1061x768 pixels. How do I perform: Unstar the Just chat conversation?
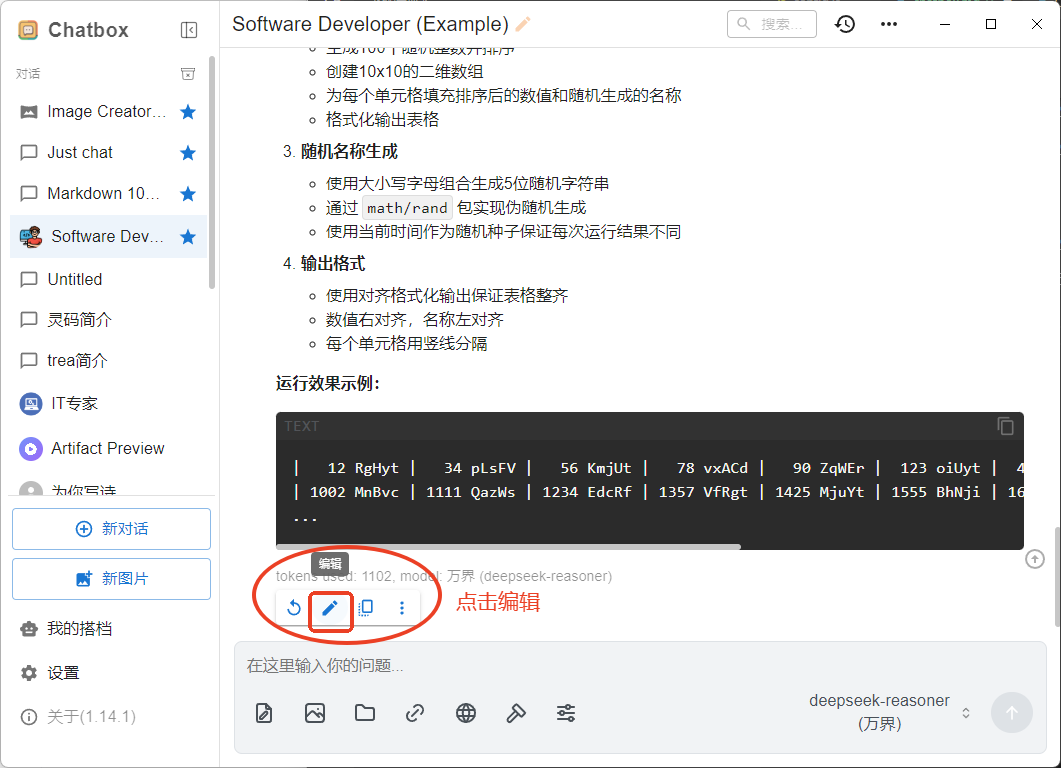pyautogui.click(x=187, y=153)
